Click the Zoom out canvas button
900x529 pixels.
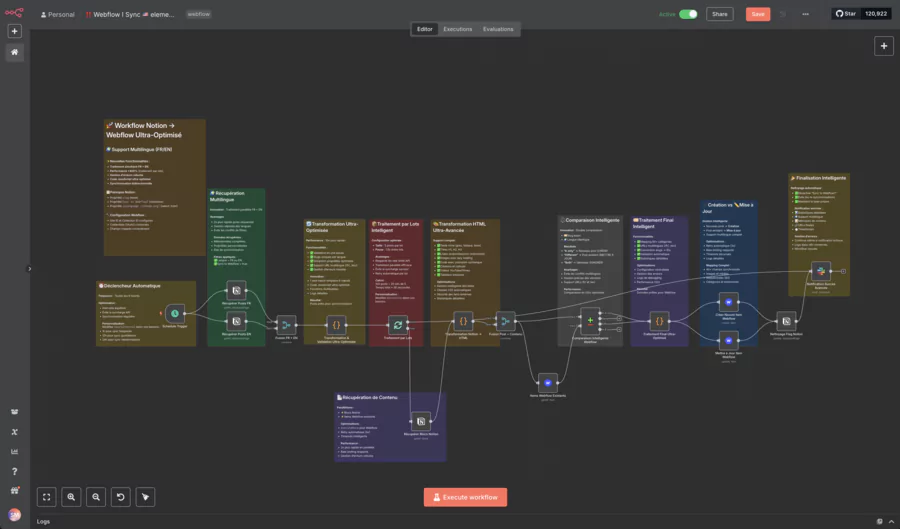pyautogui.click(x=96, y=497)
